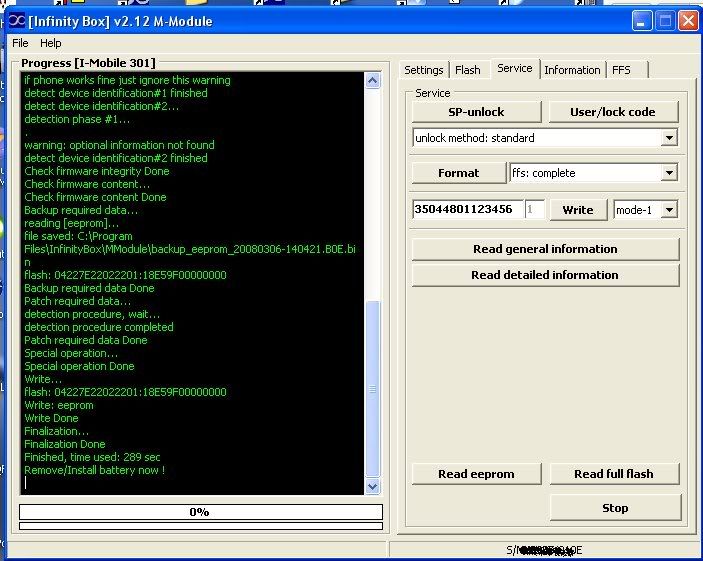Expand the mode-1 dropdown
This screenshot has height=561, width=703.
669,210
